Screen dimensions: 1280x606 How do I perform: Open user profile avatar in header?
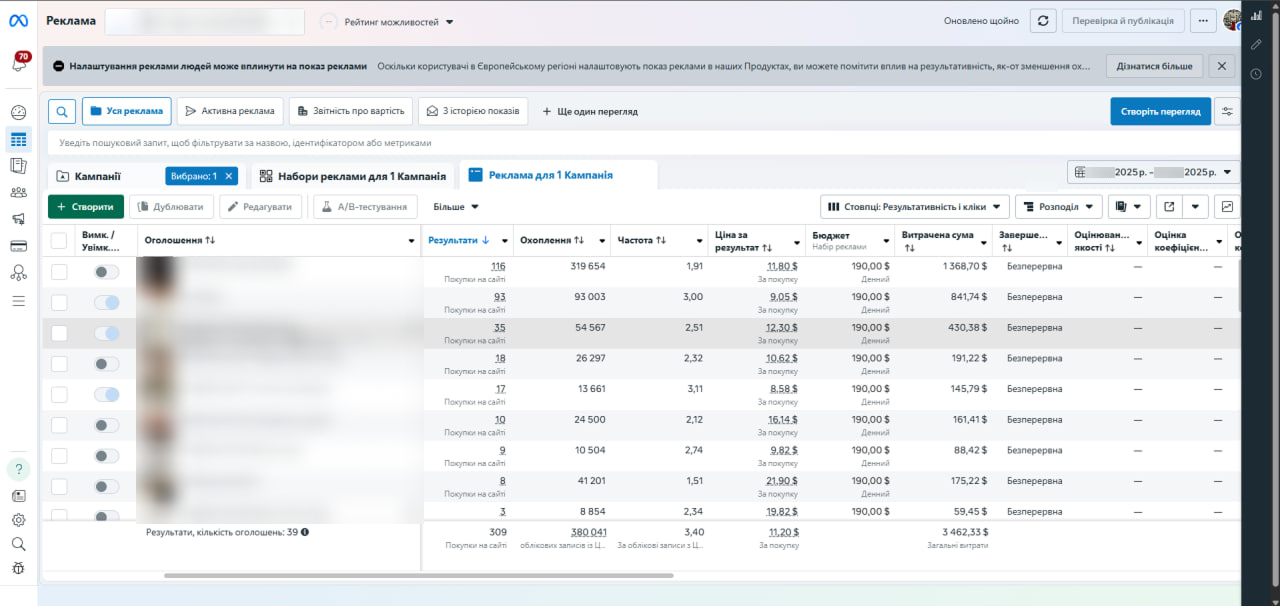pos(1231,21)
